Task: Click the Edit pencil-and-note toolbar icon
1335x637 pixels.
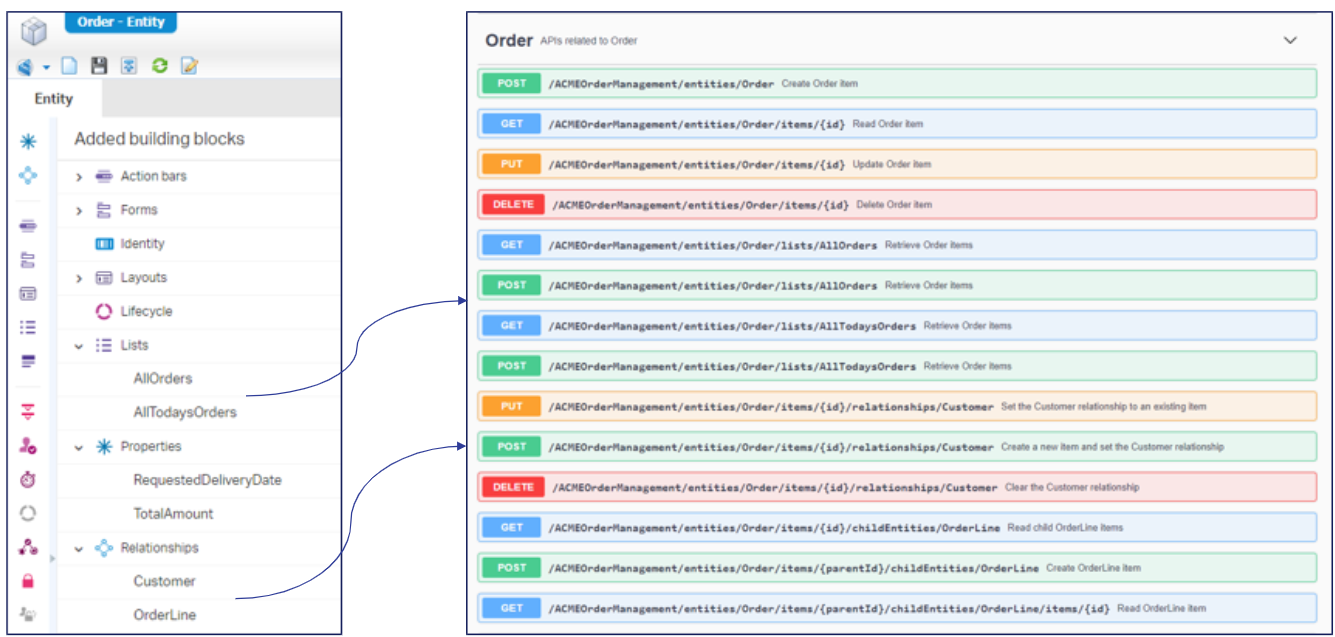Action: tap(189, 66)
